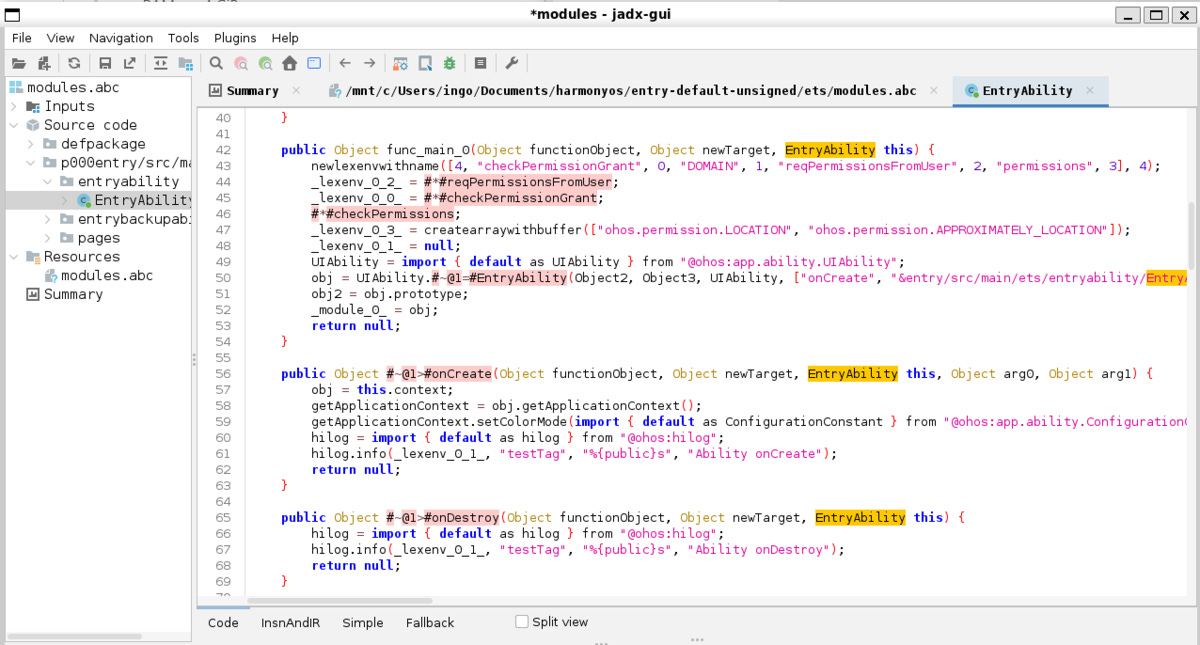Click the open file folder icon

tap(18, 63)
